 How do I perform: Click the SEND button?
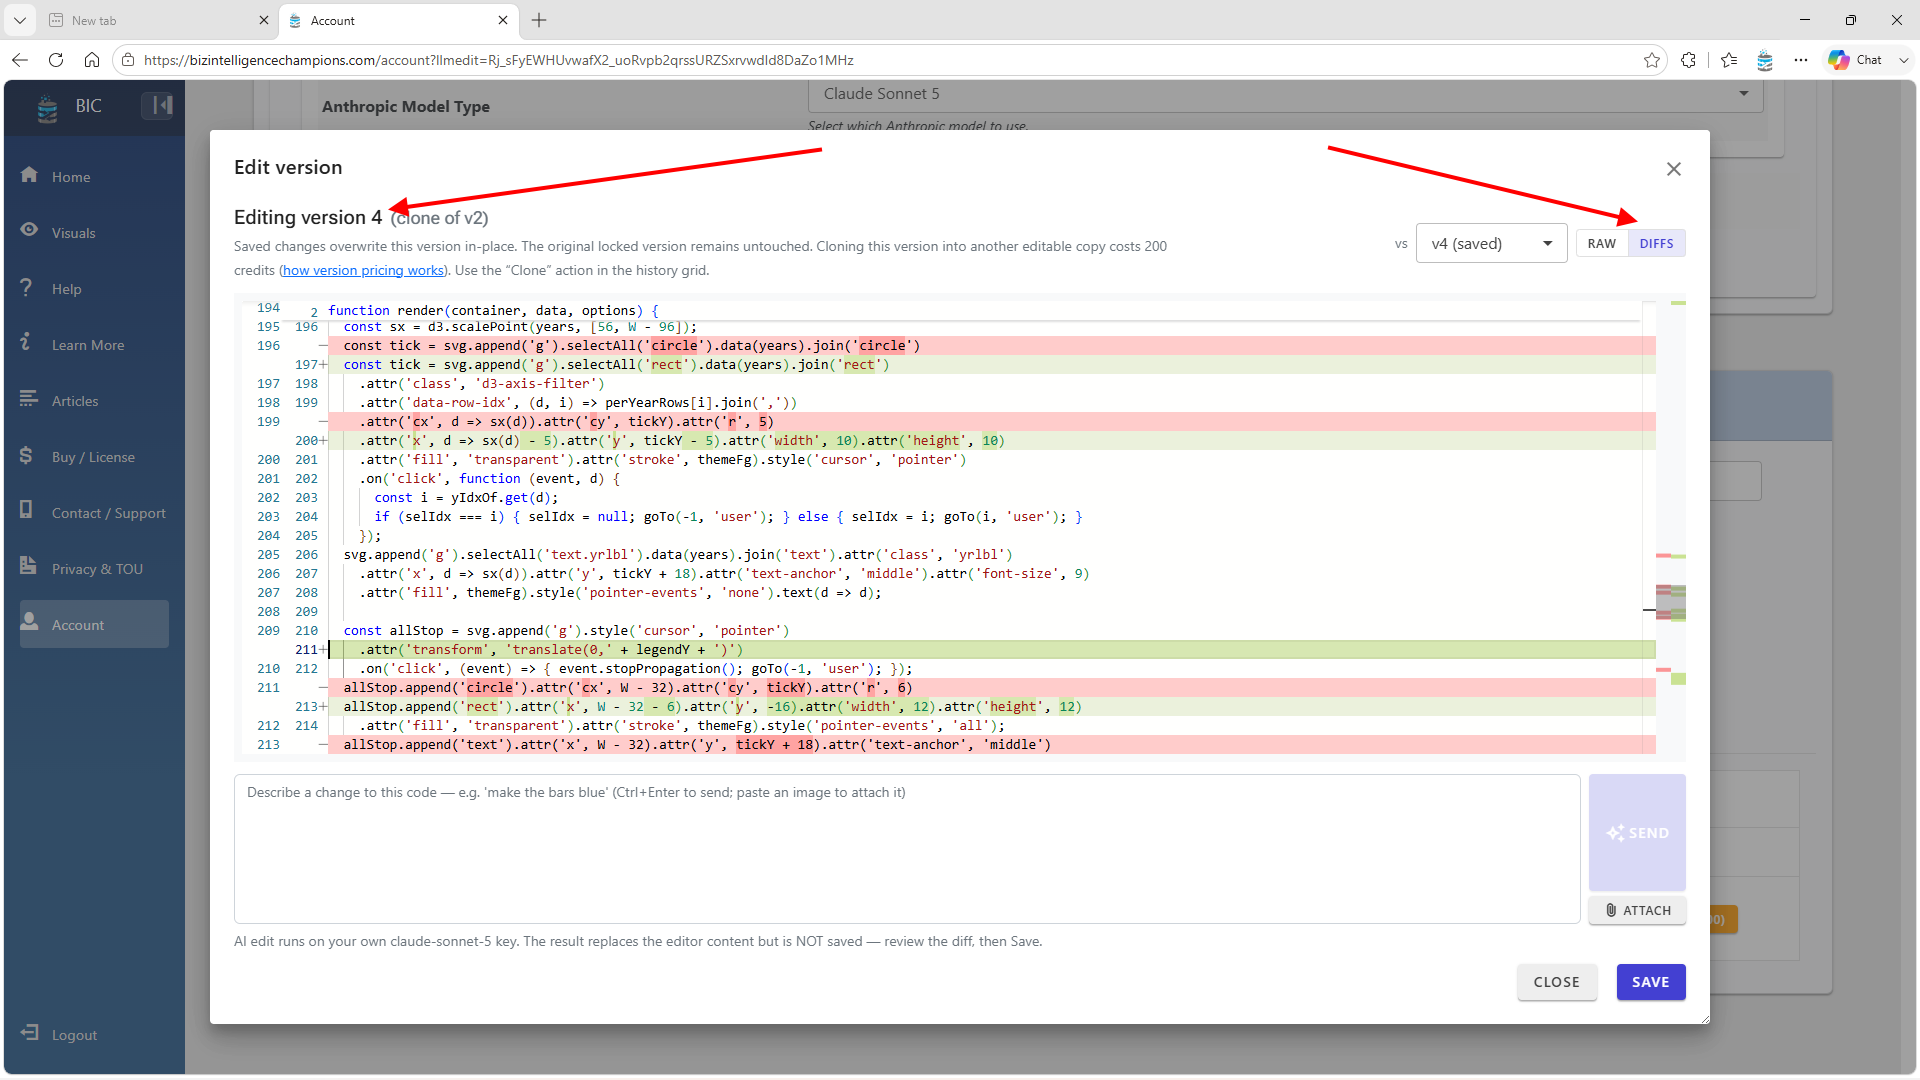click(1637, 832)
